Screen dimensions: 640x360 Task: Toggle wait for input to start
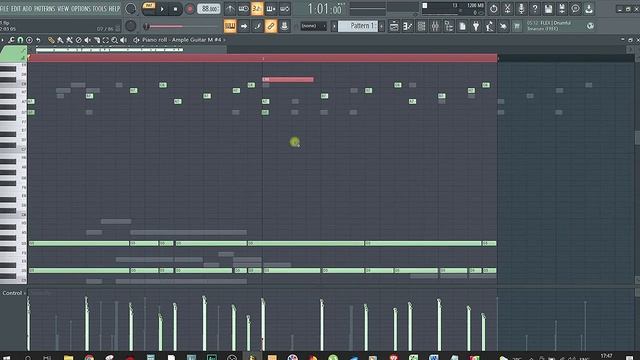click(x=243, y=9)
